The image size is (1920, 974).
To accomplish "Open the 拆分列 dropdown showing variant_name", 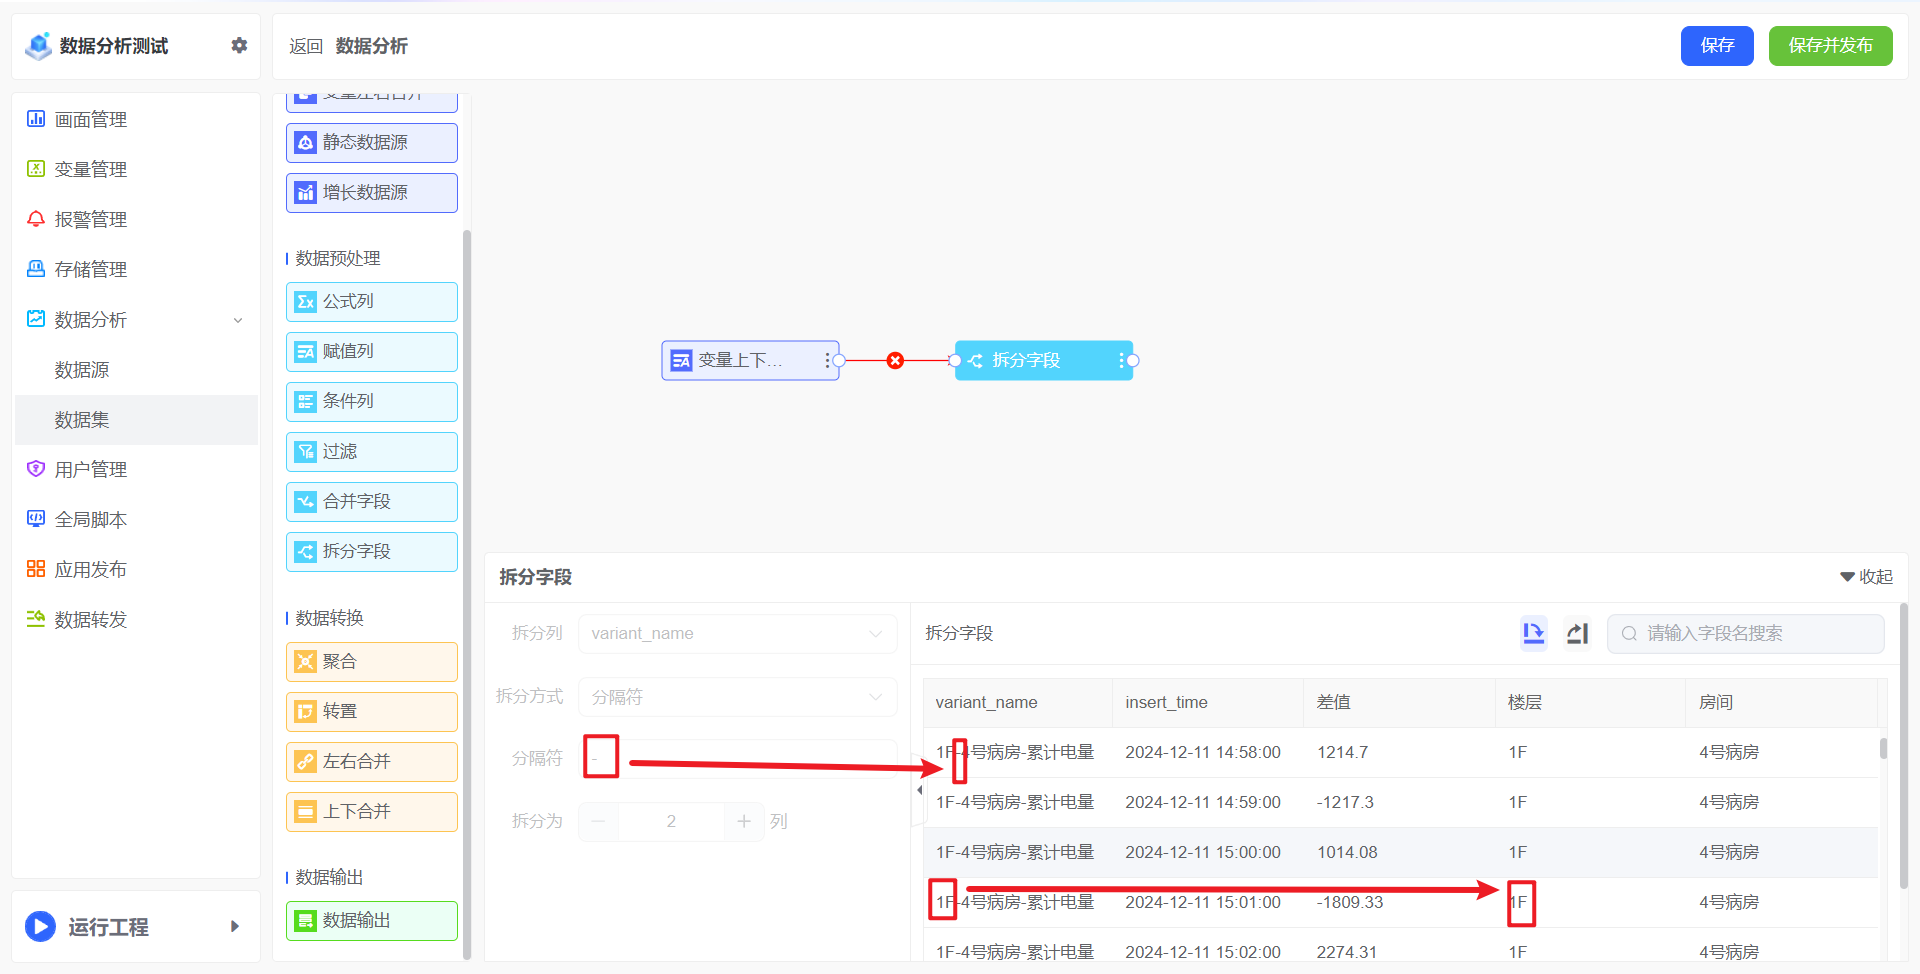I will [737, 633].
